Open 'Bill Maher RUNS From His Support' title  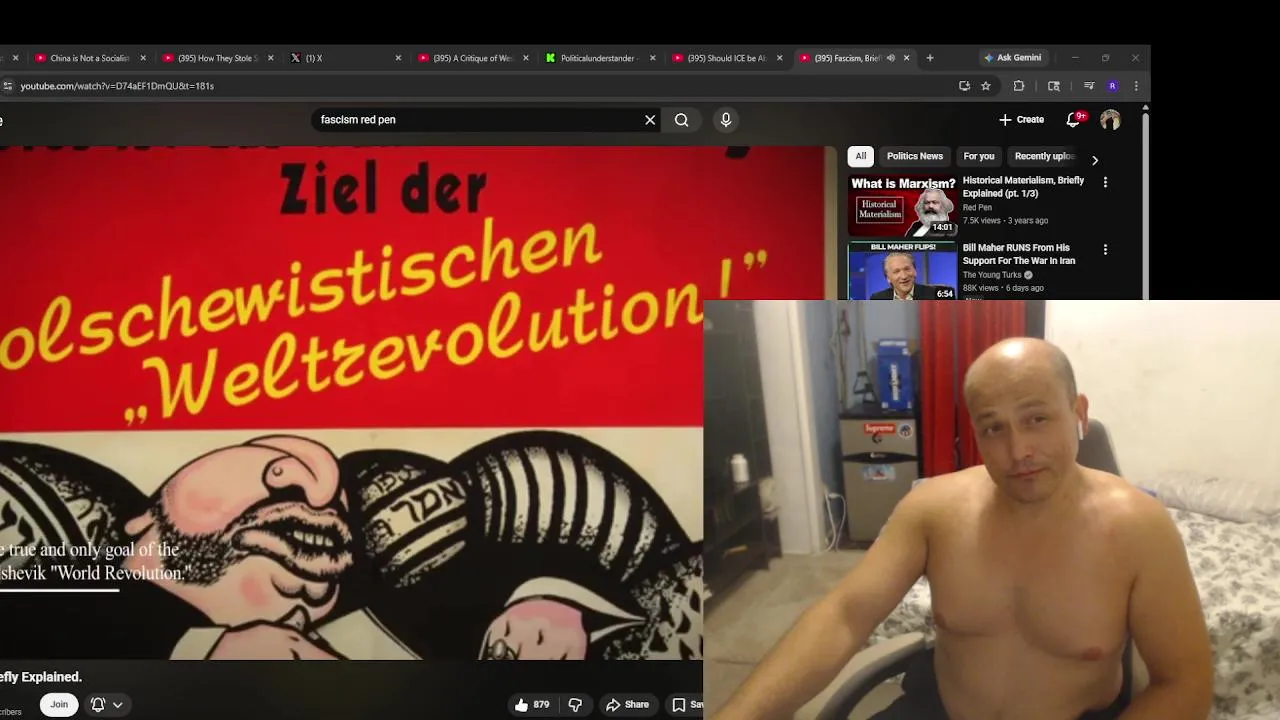click(1019, 254)
